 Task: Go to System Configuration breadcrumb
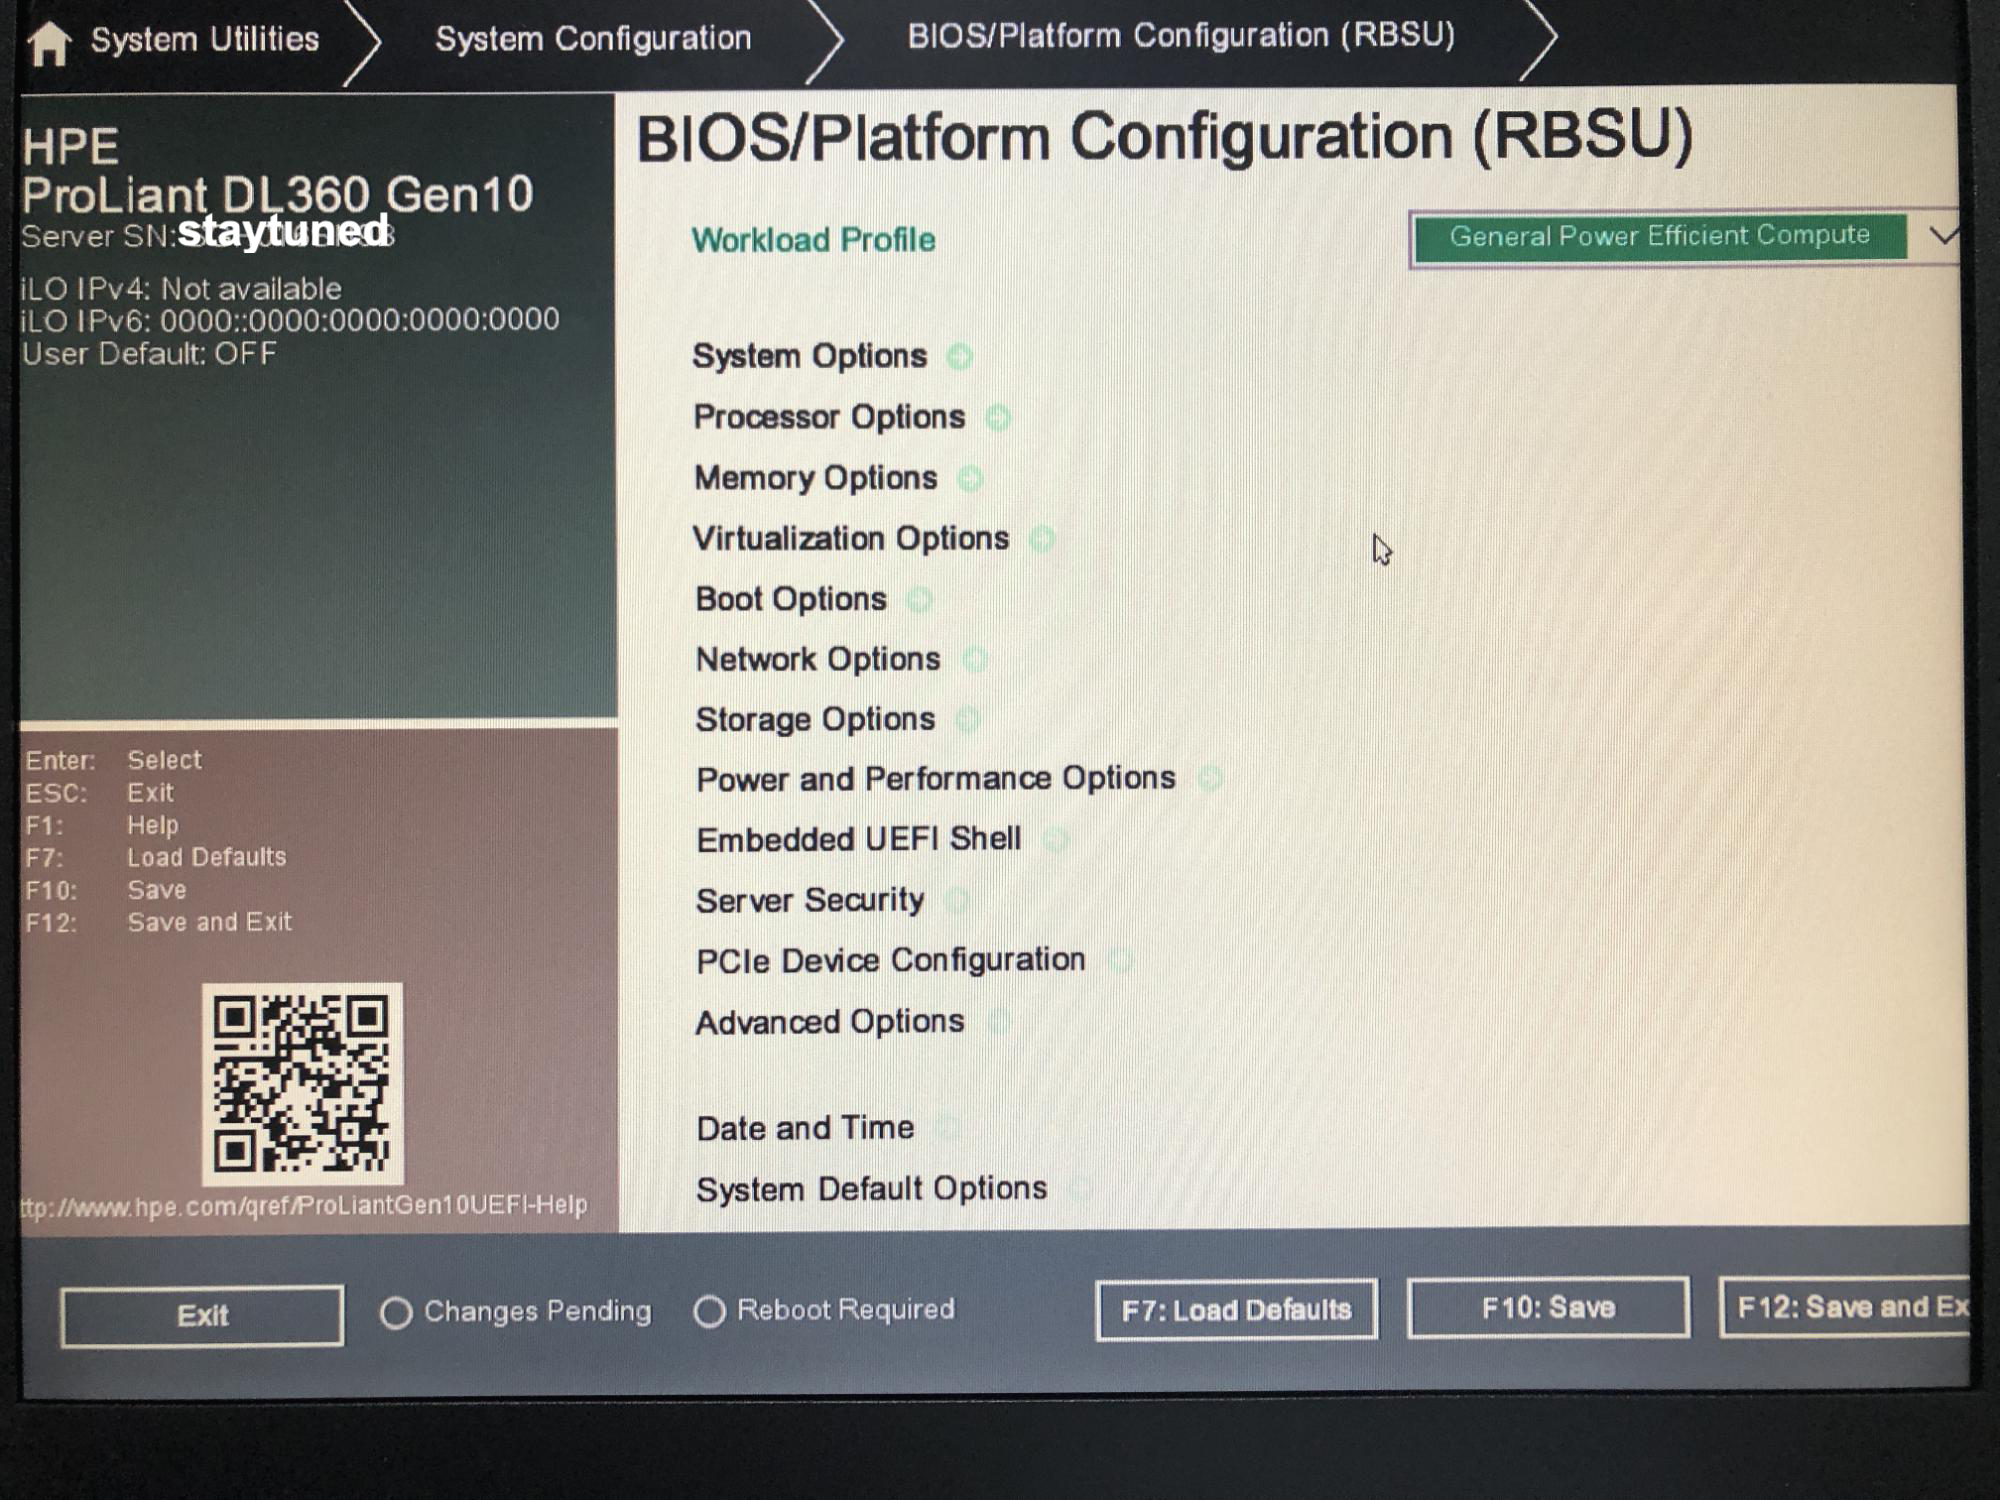pos(592,39)
